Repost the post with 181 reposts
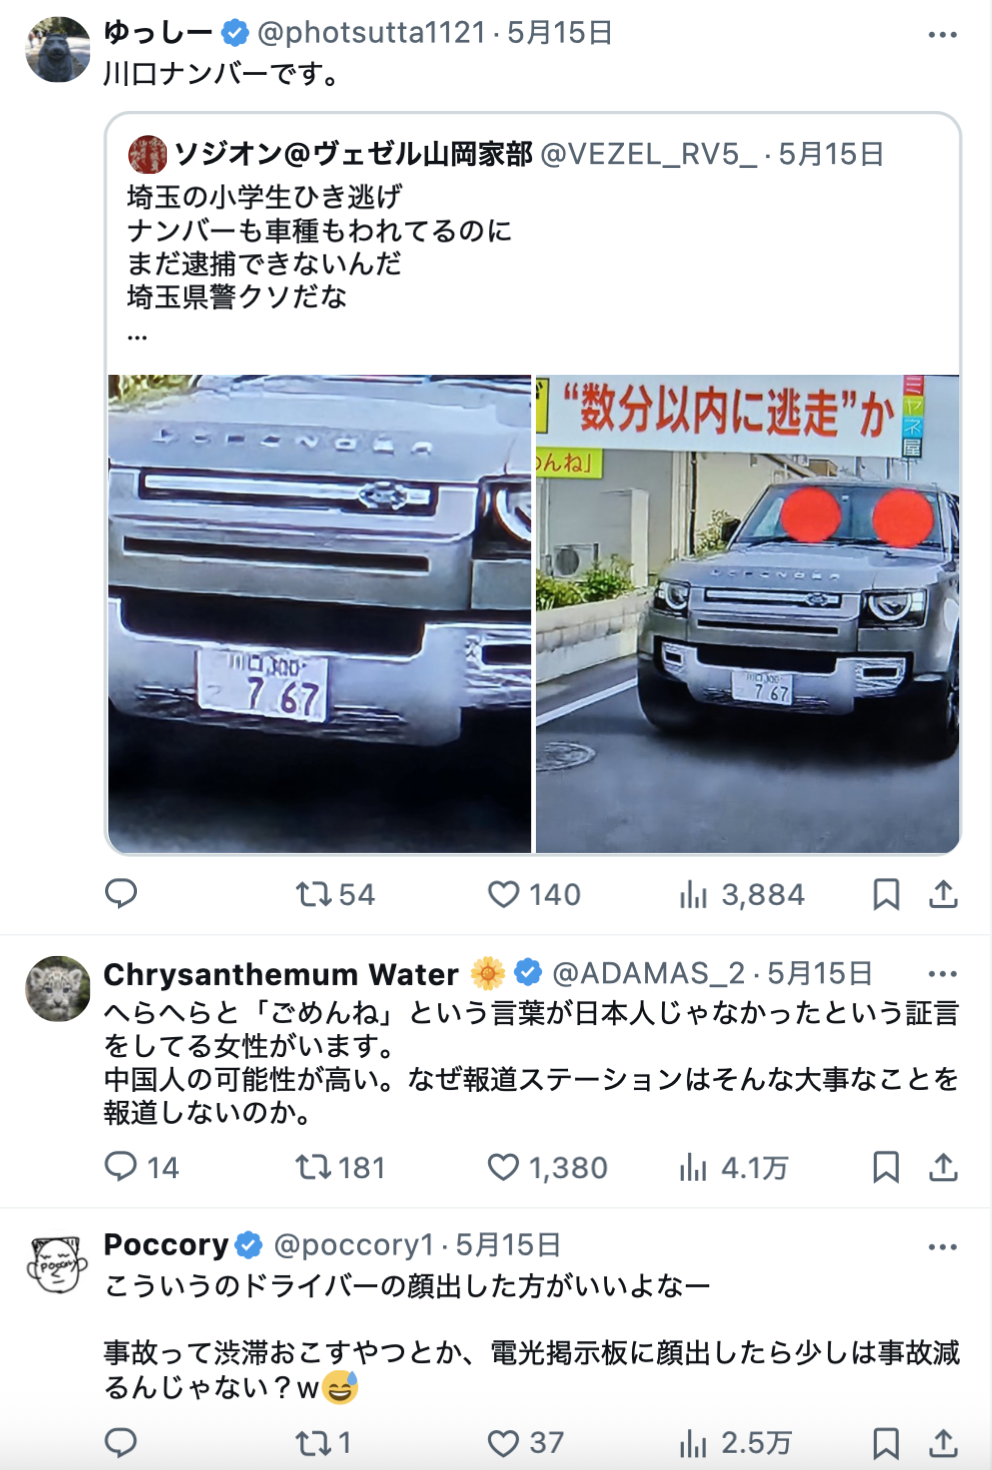The image size is (992, 1470). pyautogui.click(x=340, y=1167)
